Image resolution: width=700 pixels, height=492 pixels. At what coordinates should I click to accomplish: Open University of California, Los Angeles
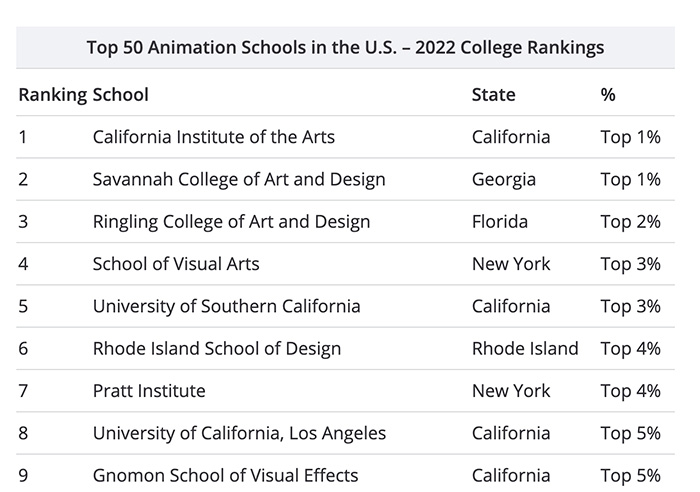click(239, 433)
